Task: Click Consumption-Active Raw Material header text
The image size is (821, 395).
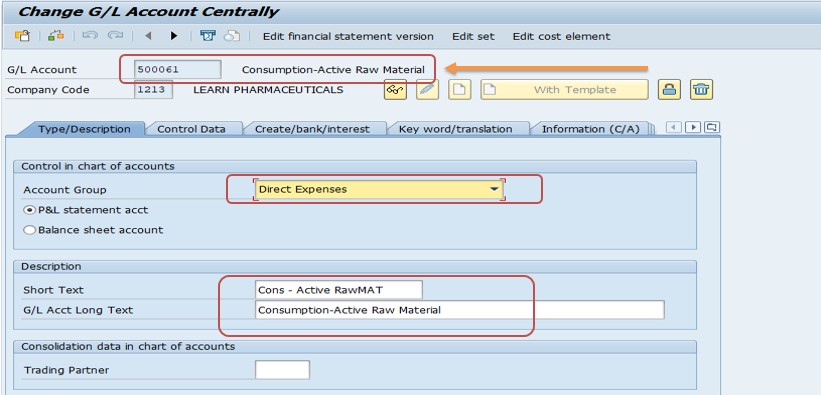Action: tap(333, 70)
